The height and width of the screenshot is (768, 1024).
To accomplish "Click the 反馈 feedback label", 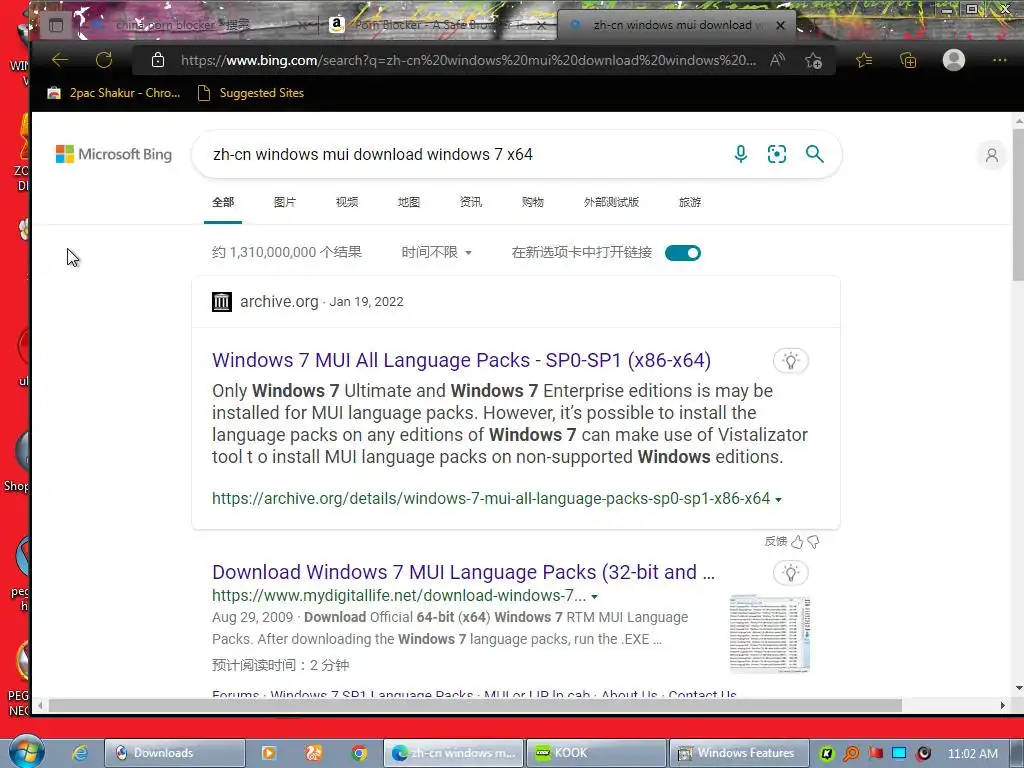I will (x=775, y=541).
